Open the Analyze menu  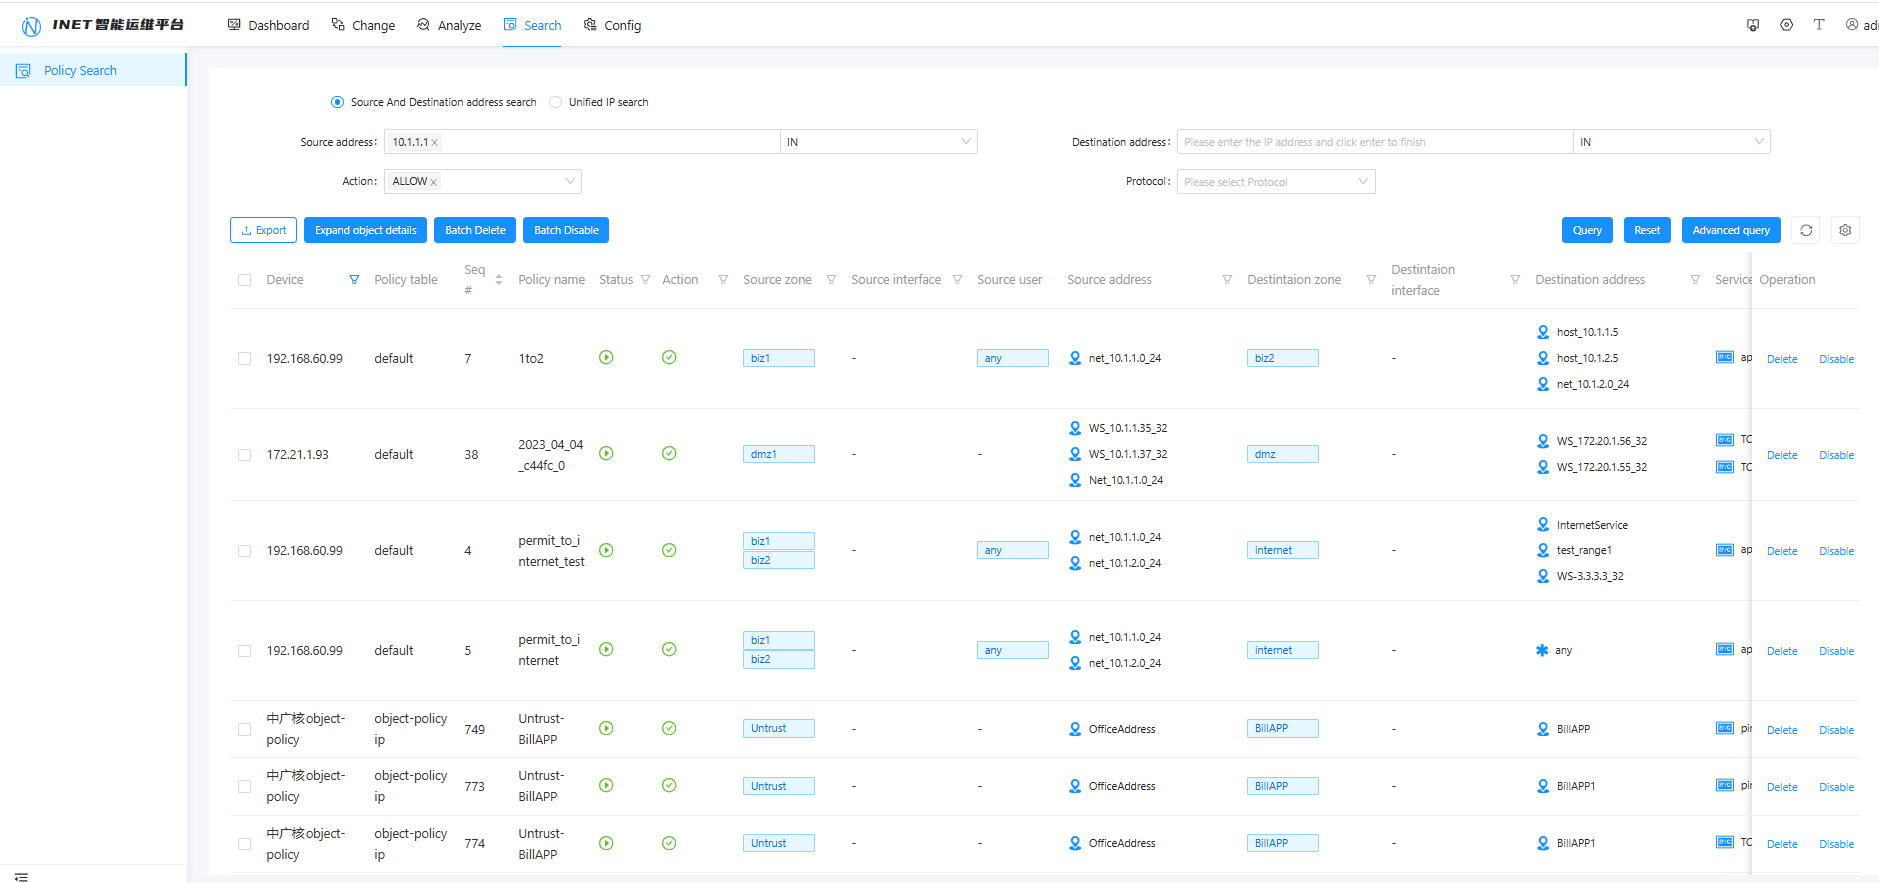click(x=449, y=25)
